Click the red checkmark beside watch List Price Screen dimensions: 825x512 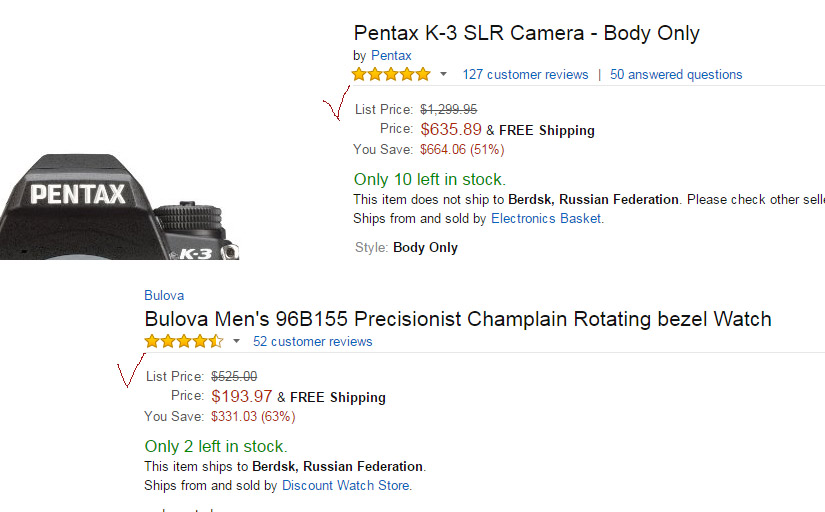pos(130,370)
